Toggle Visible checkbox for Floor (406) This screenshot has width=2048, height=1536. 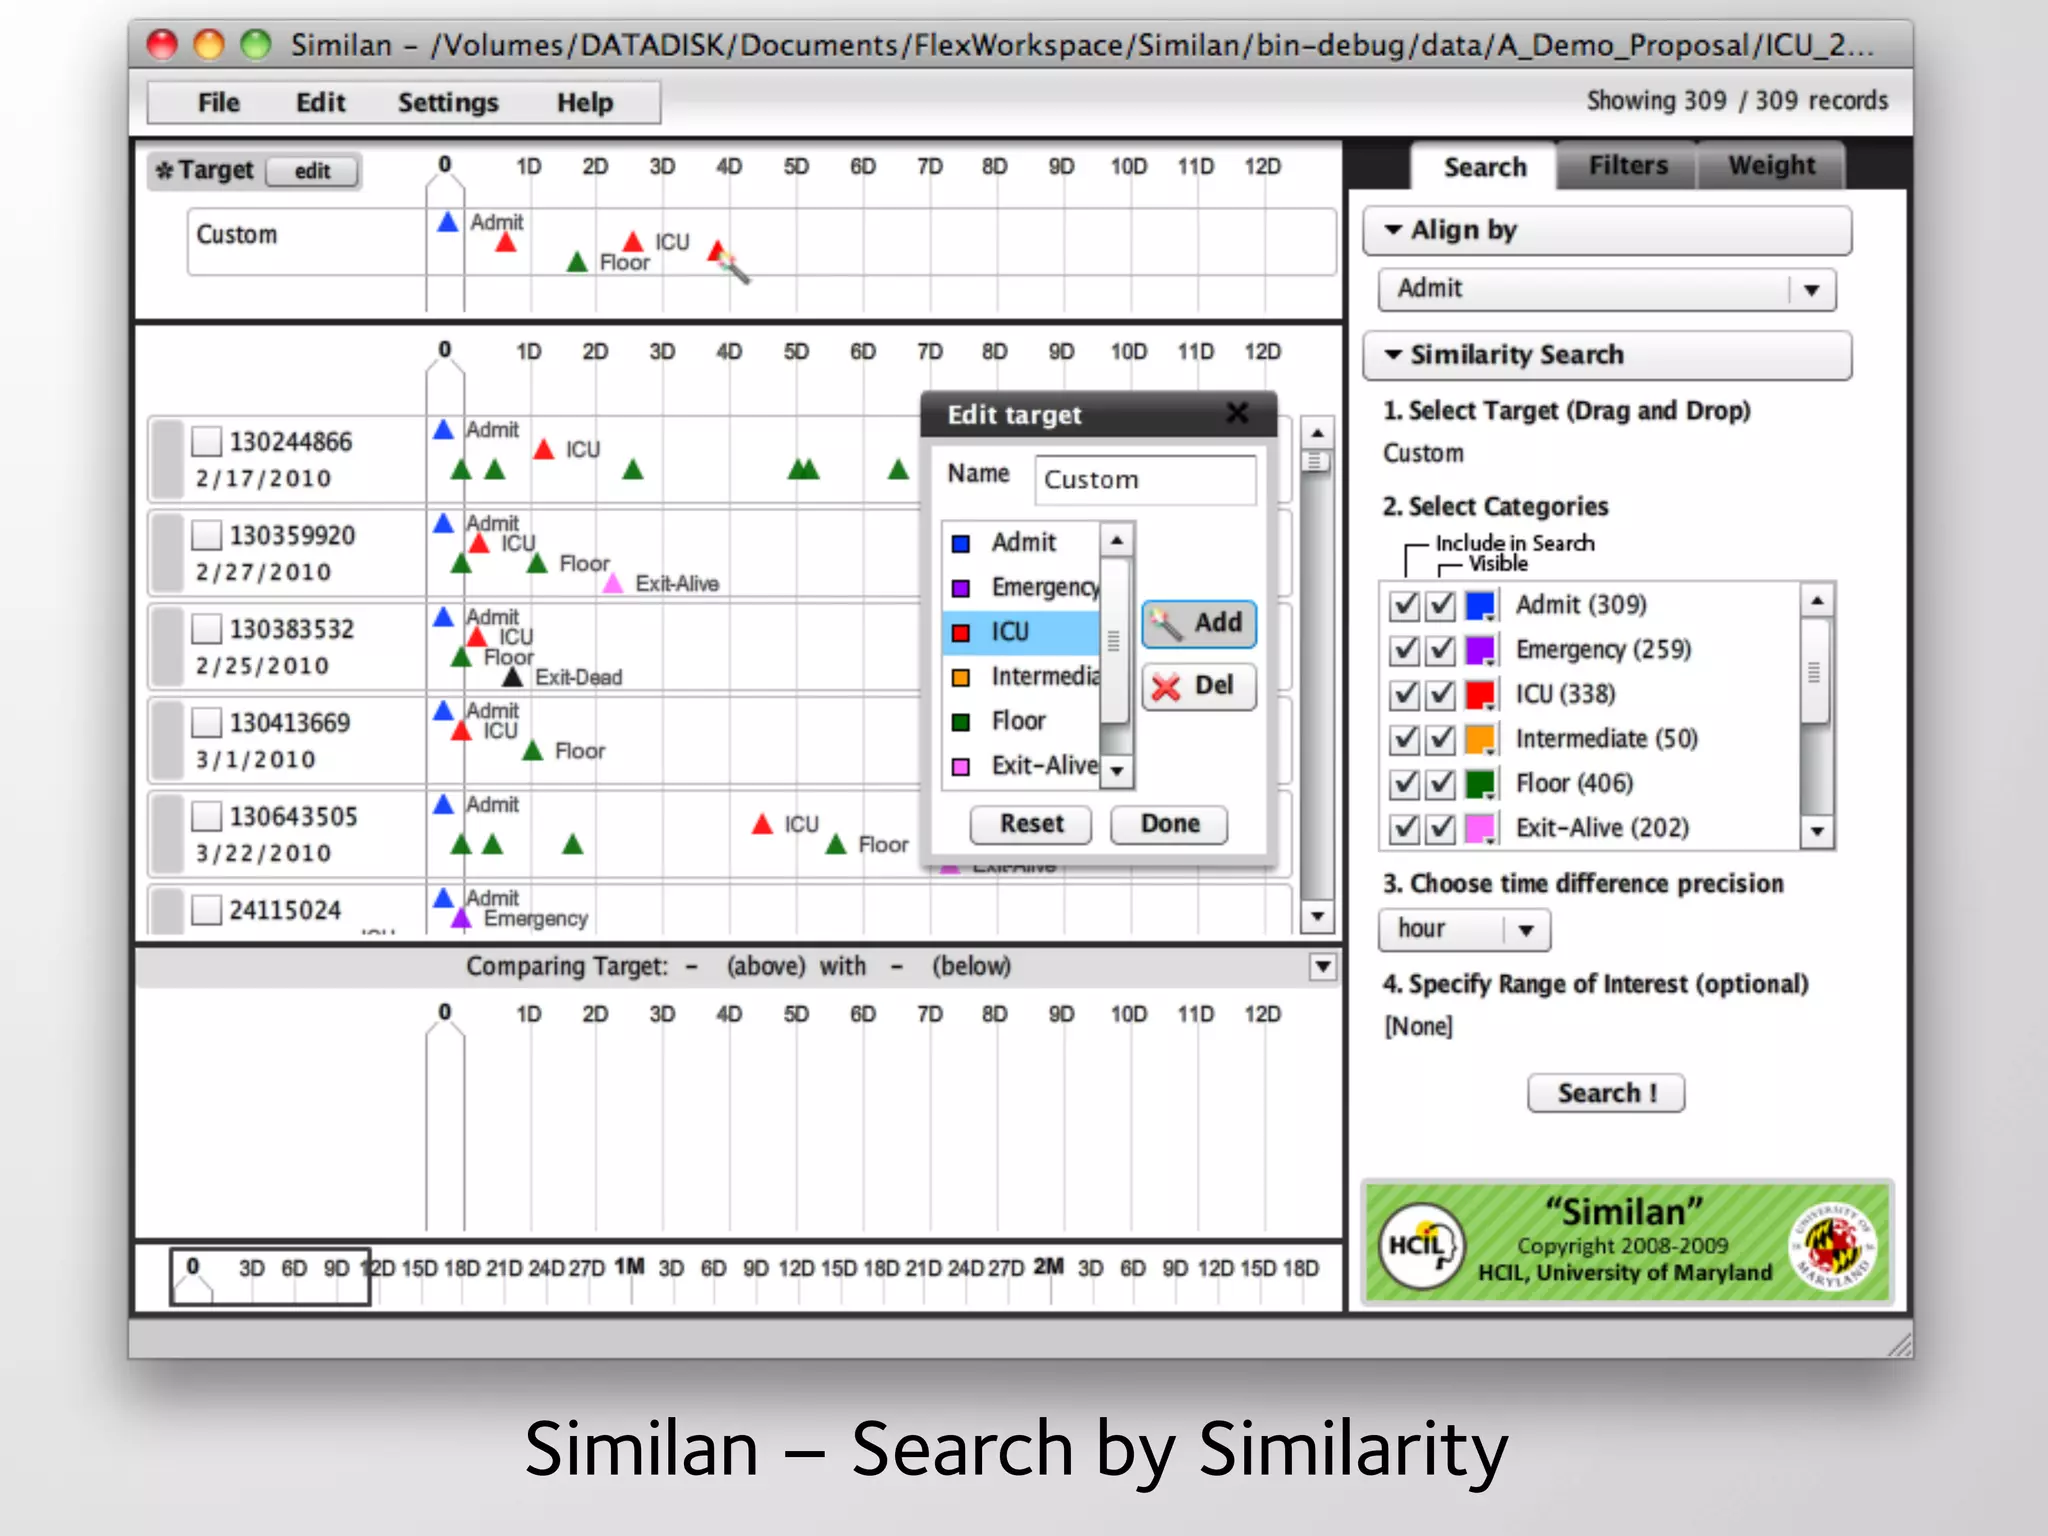[1440, 783]
